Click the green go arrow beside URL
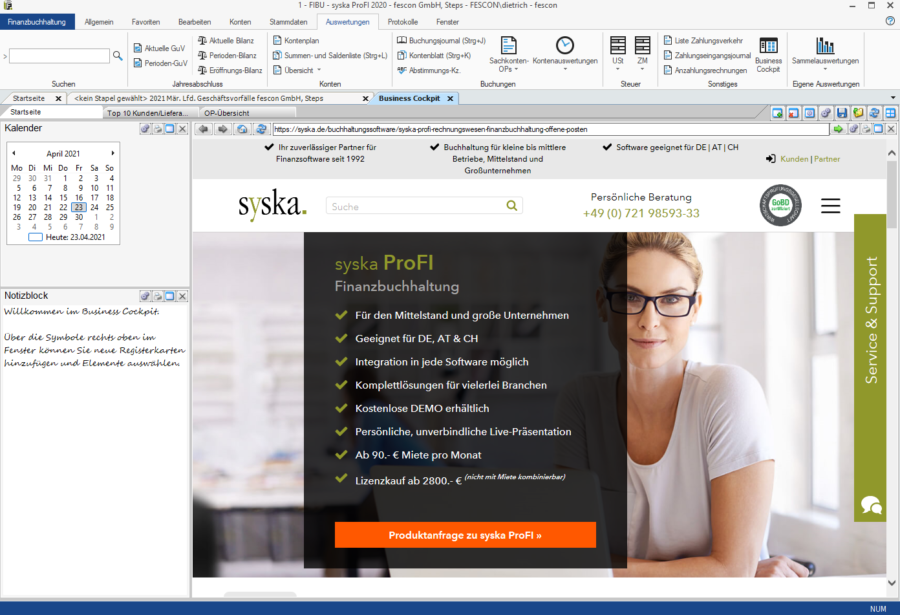The image size is (900, 615). coord(839,129)
